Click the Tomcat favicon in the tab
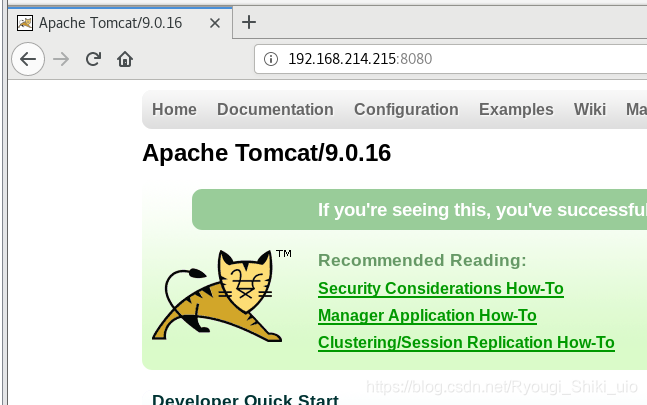Image resolution: width=647 pixels, height=405 pixels. tap(25, 23)
